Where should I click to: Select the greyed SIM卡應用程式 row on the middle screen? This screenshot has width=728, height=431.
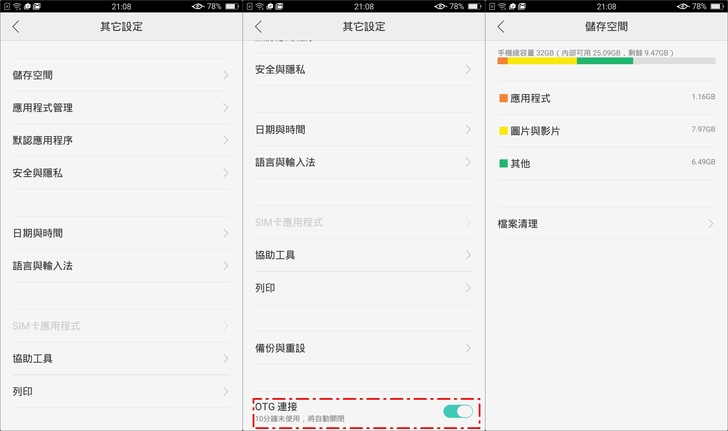tap(364, 222)
